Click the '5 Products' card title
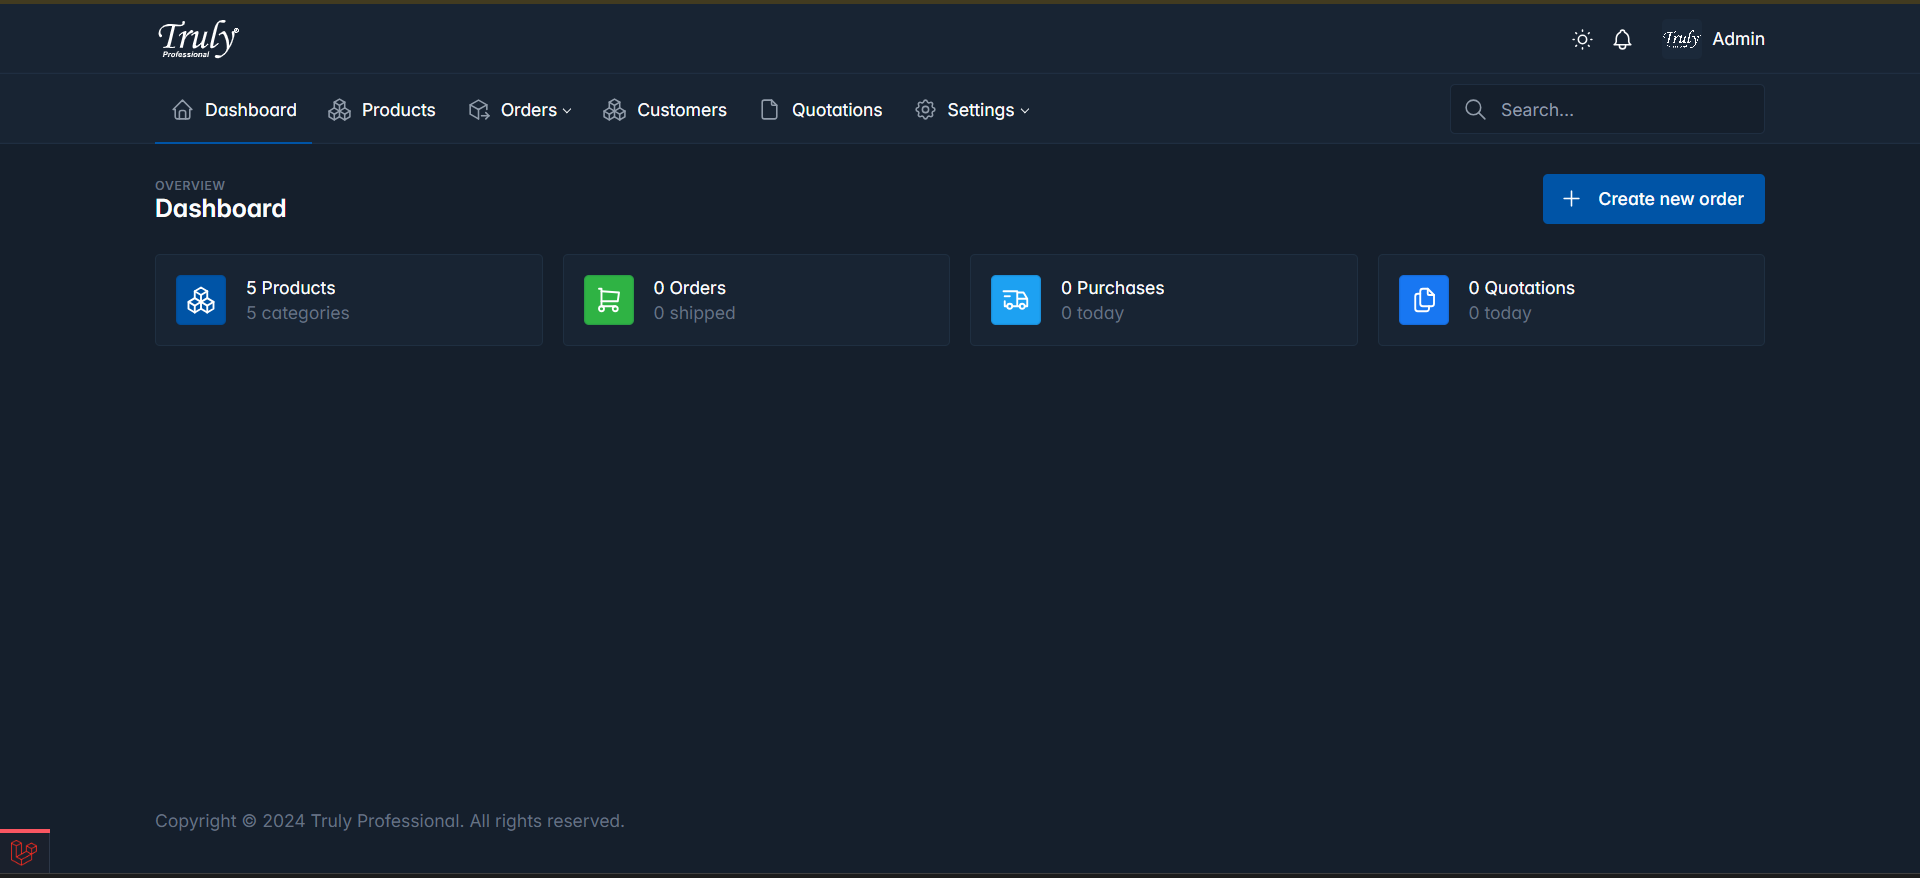 point(291,288)
